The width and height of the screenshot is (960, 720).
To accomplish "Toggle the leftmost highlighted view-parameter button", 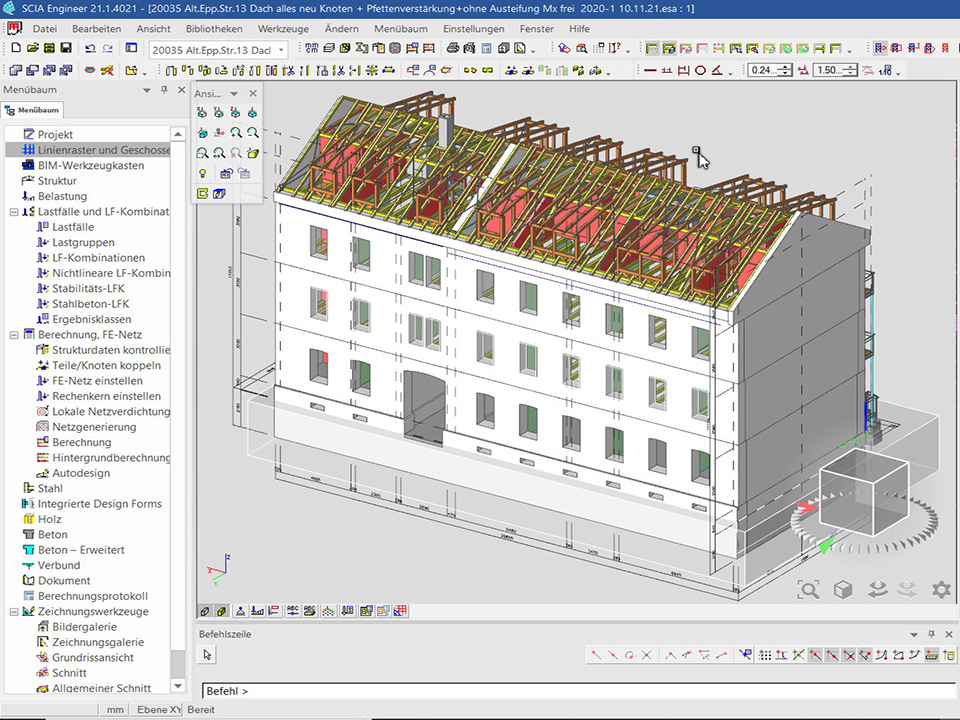I will point(653,49).
